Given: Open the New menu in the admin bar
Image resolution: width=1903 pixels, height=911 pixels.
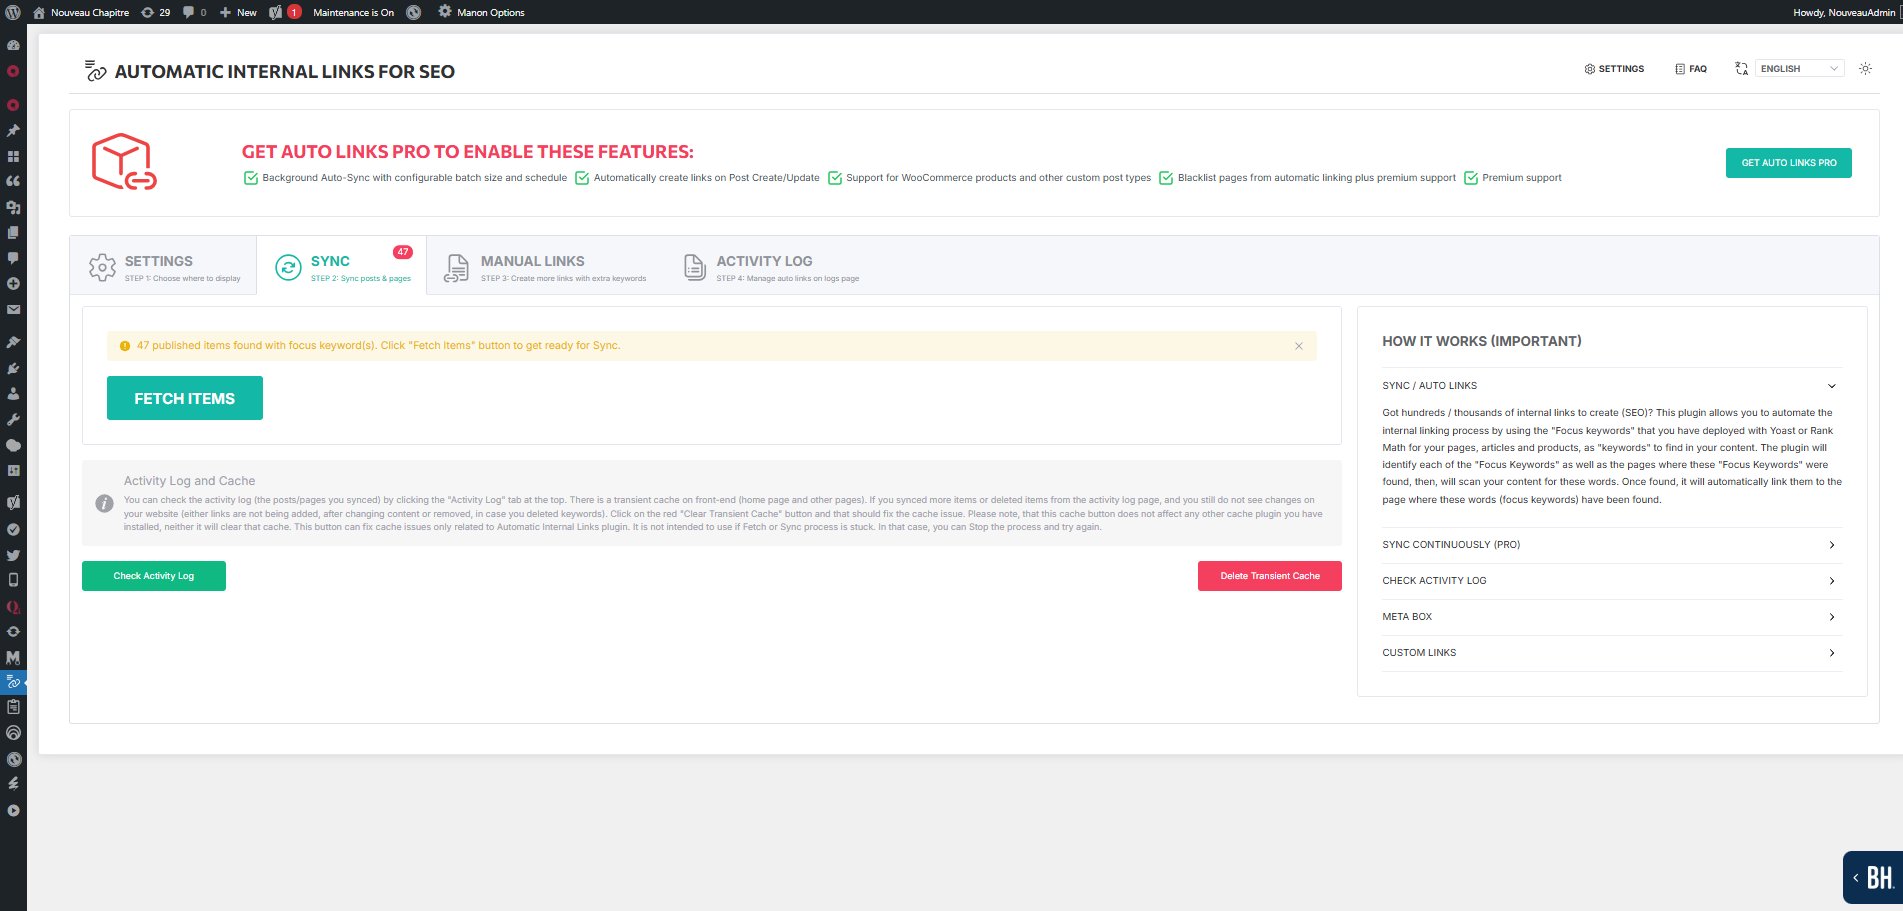Looking at the screenshot, I should click(237, 12).
